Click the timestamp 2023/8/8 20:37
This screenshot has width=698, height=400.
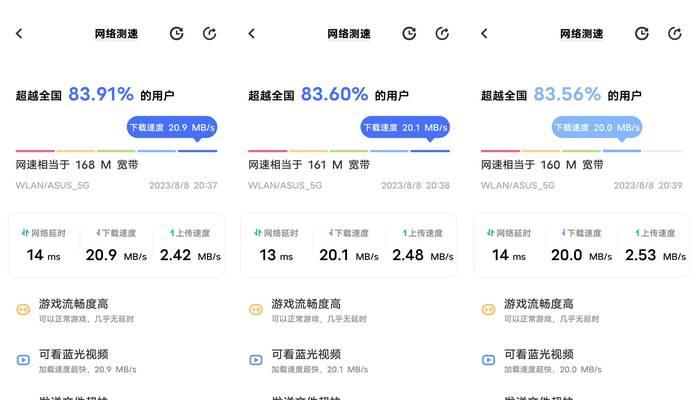(x=183, y=186)
